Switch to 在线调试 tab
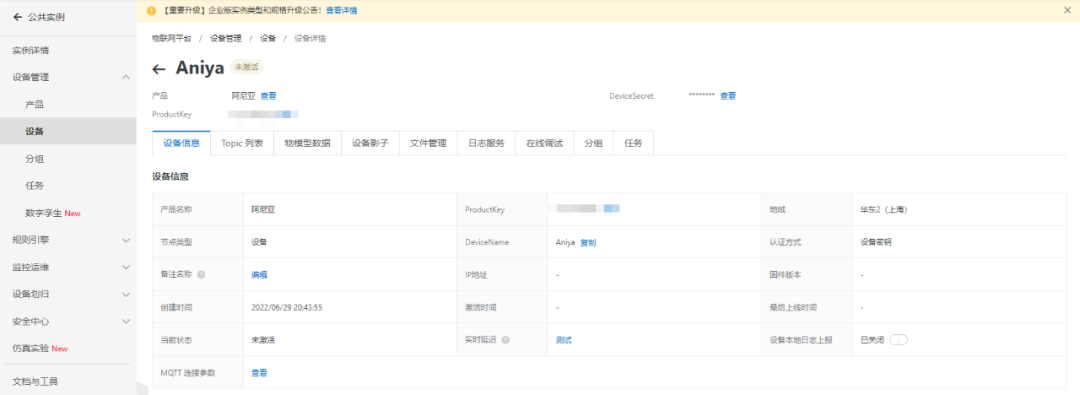 click(x=544, y=143)
